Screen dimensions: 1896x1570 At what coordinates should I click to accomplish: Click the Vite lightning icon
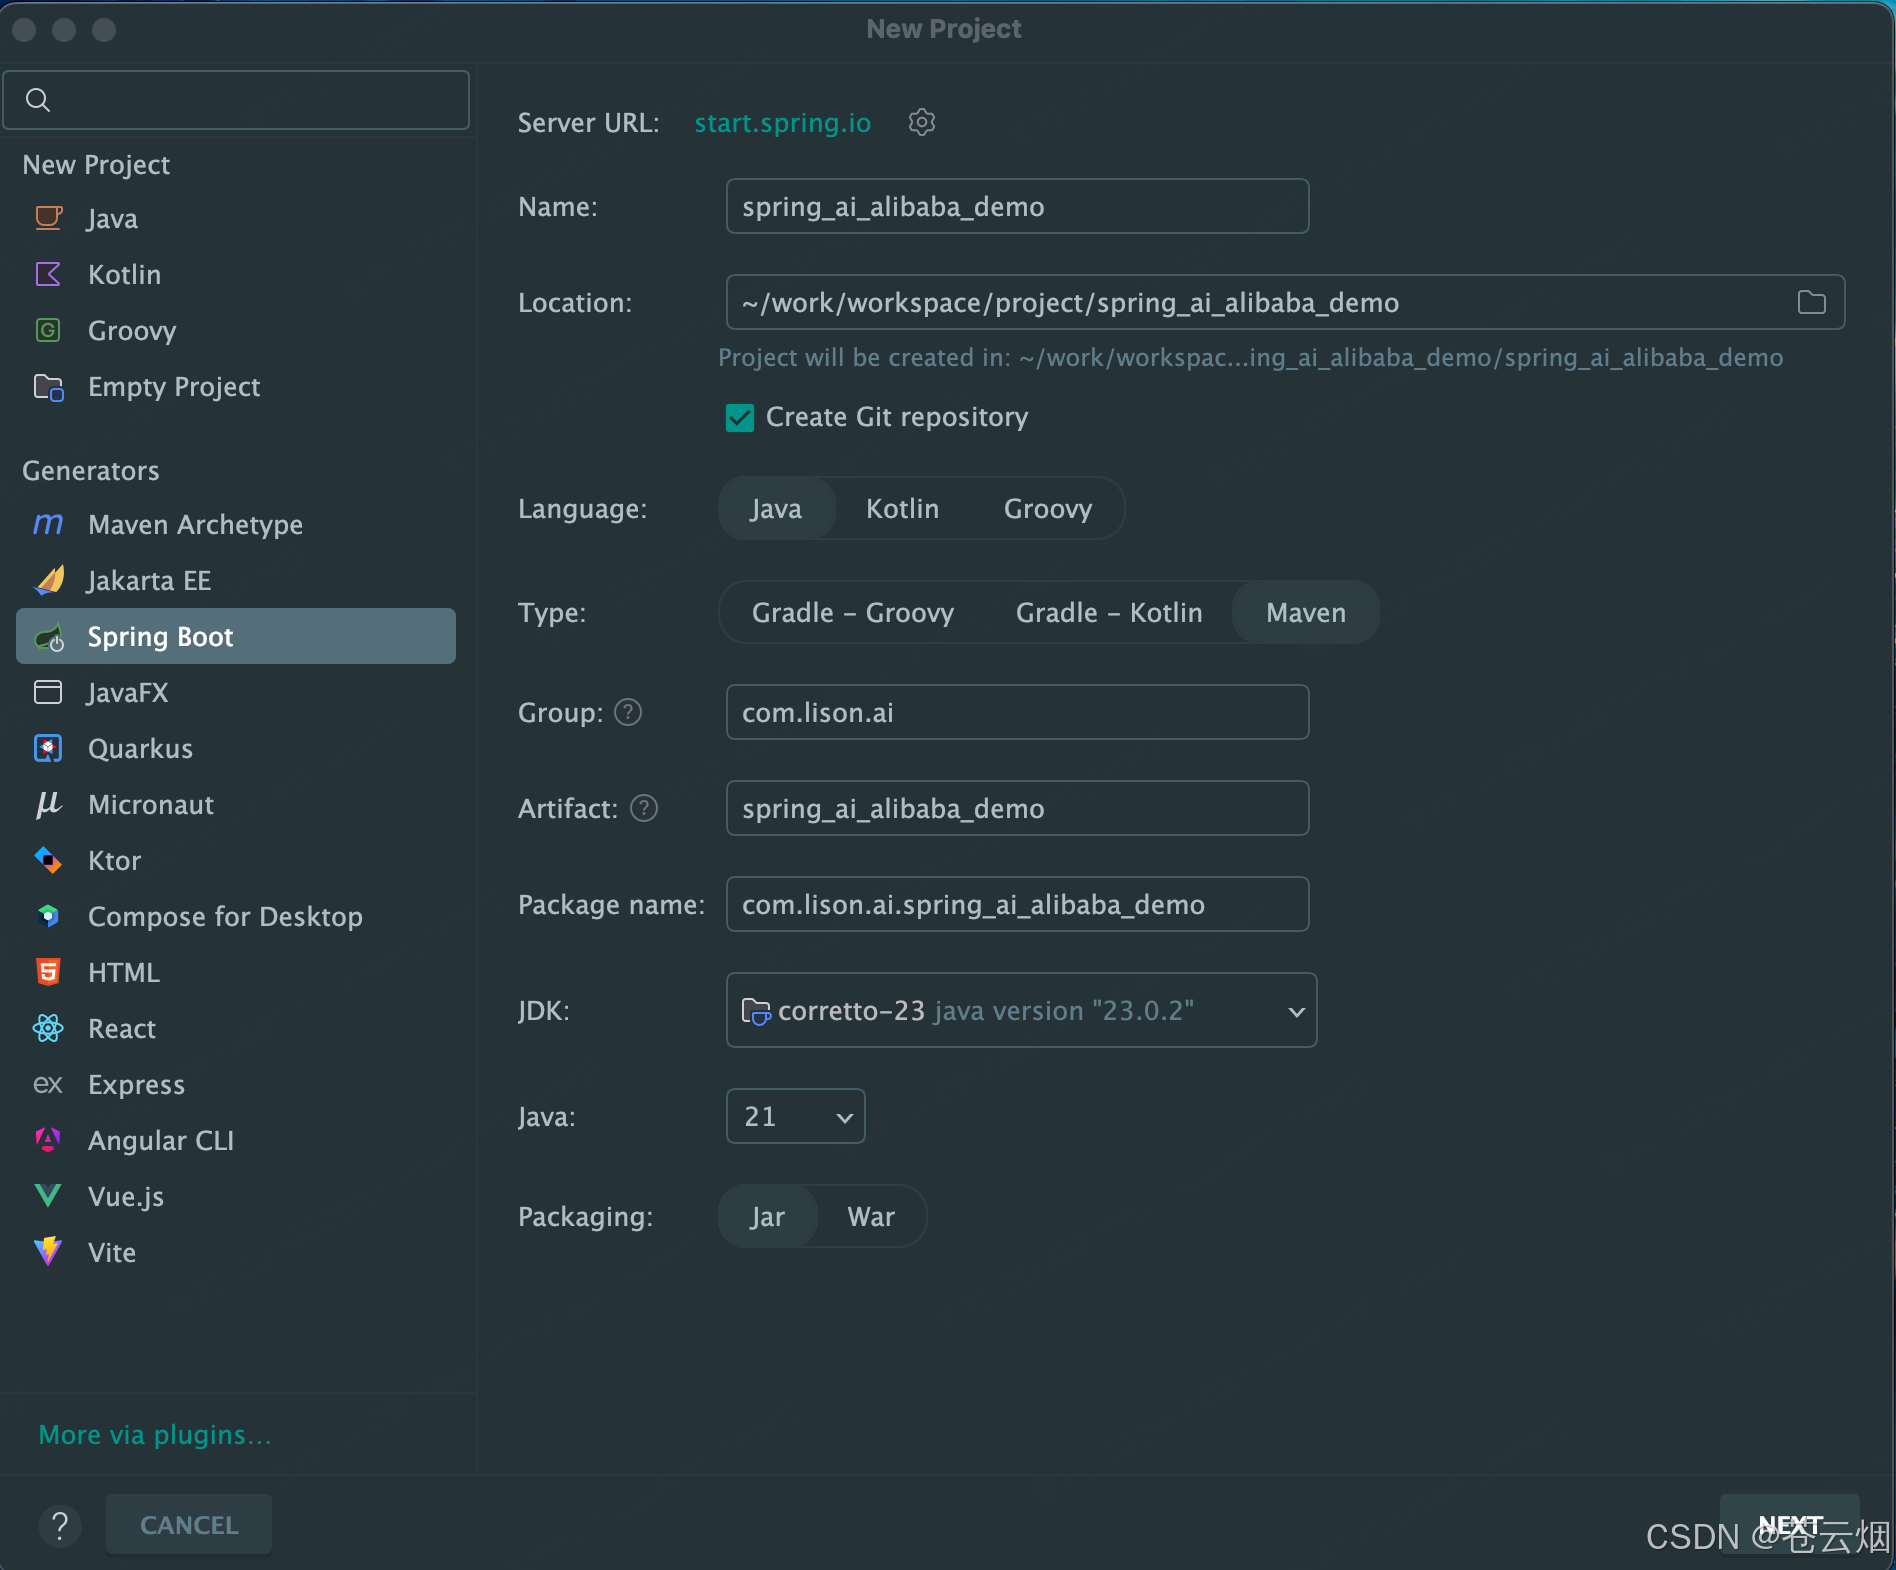pyautogui.click(x=48, y=1252)
